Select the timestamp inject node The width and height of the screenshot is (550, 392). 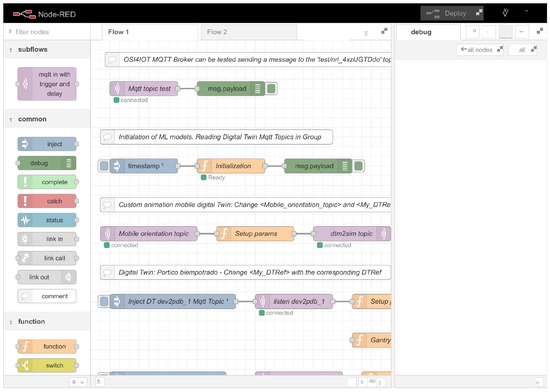(144, 166)
